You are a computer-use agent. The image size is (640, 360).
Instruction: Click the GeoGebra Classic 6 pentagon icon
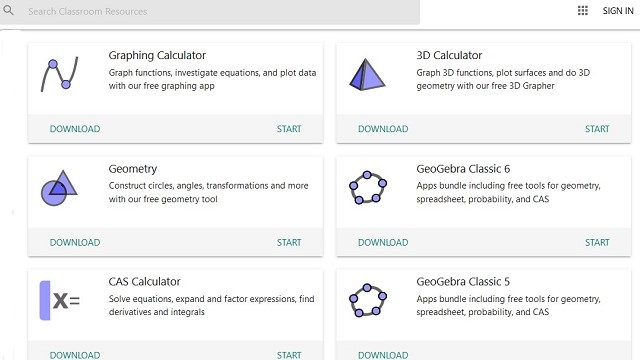tap(368, 188)
